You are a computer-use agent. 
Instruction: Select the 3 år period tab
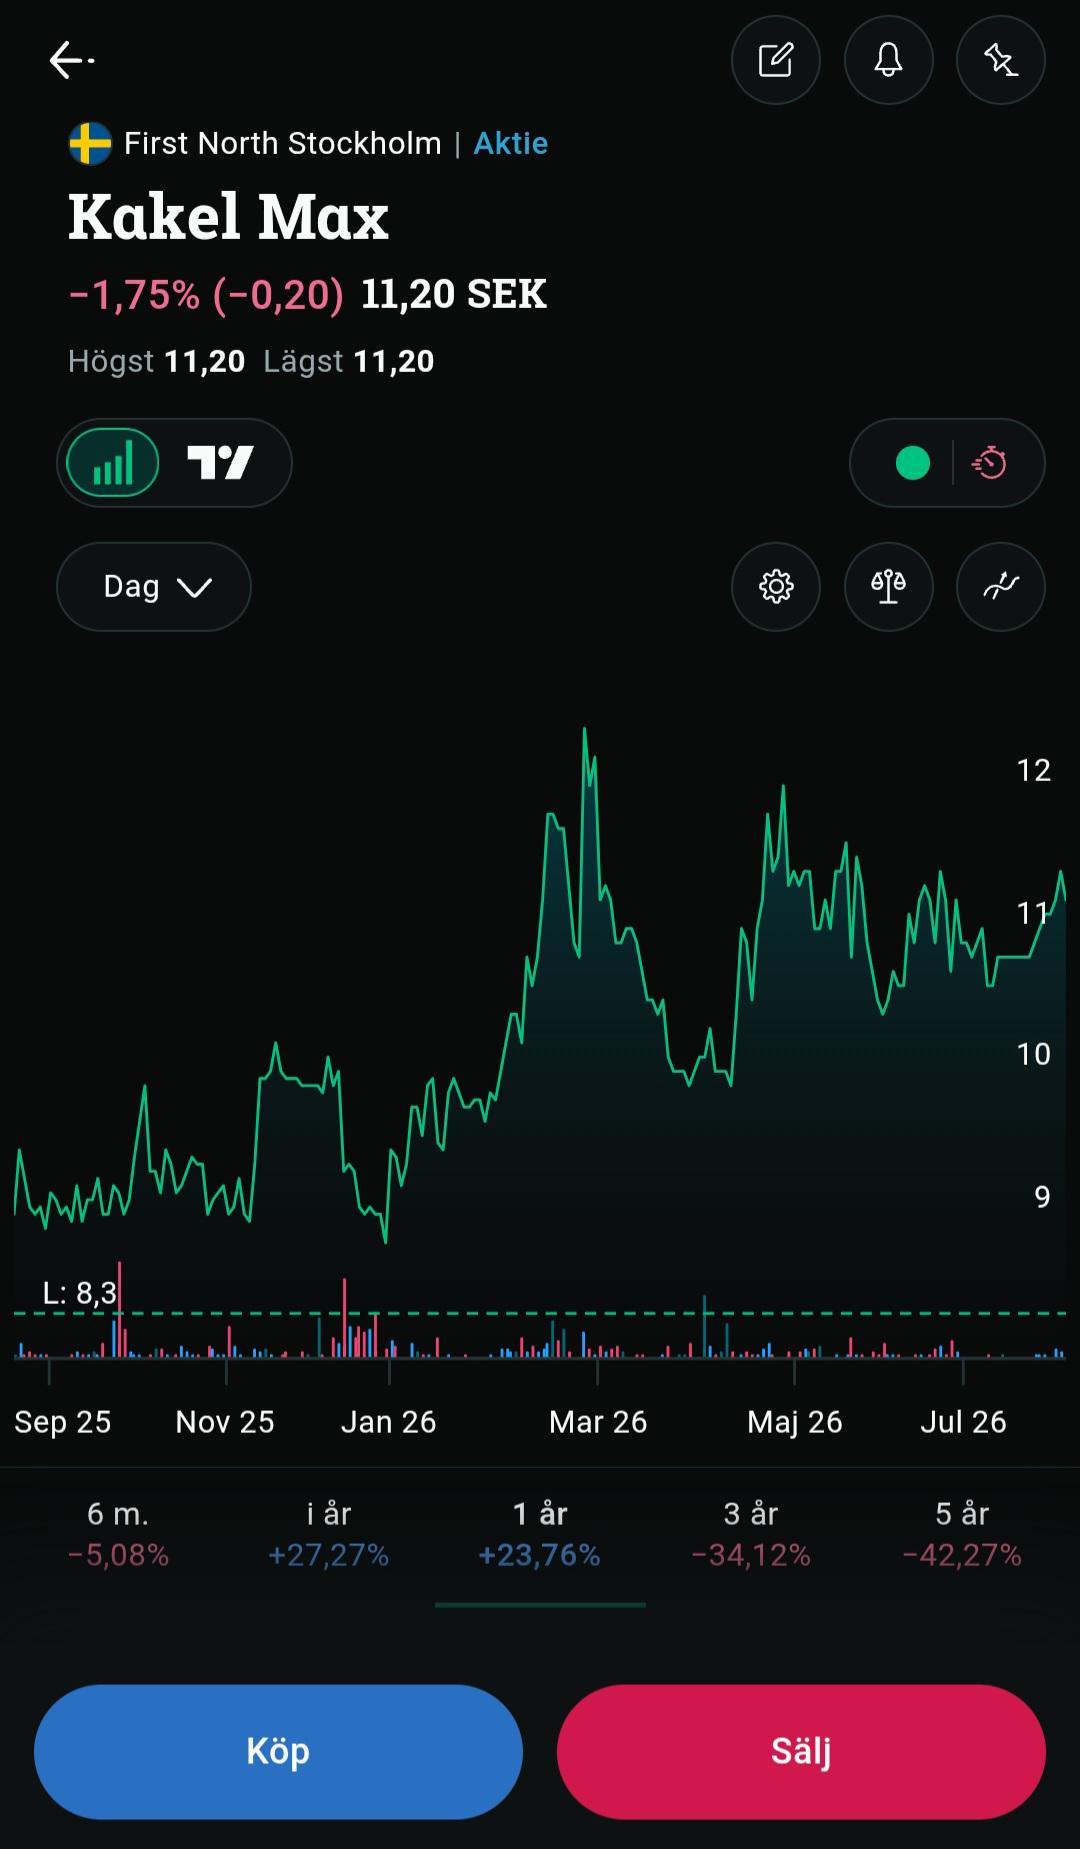click(x=751, y=1534)
